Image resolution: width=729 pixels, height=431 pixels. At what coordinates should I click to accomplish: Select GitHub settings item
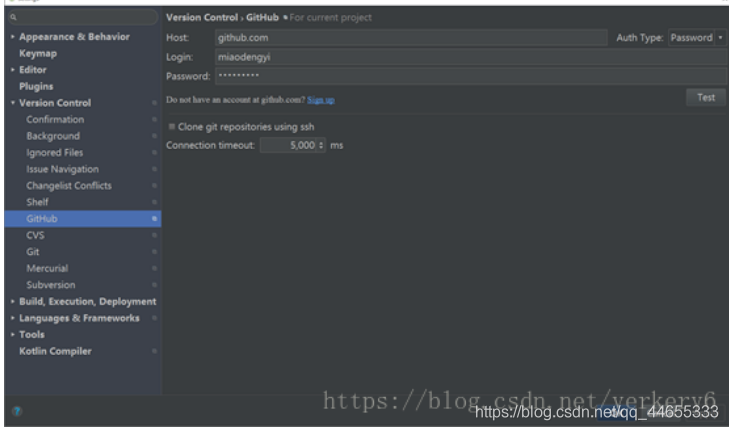(x=83, y=219)
